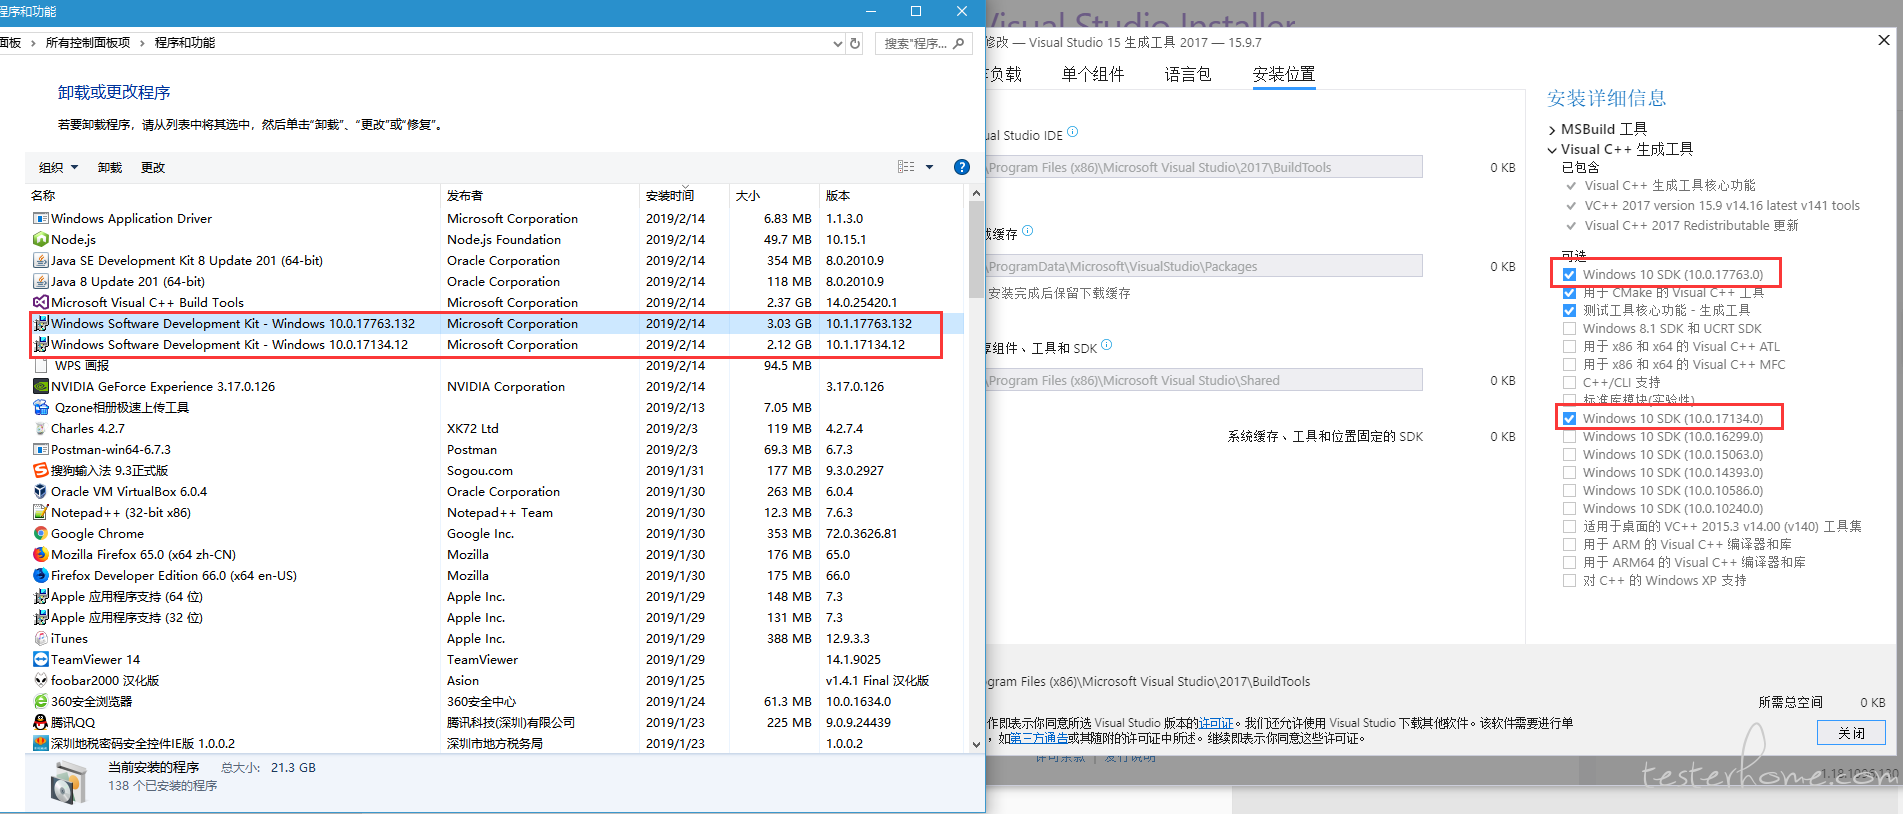This screenshot has width=1903, height=814.
Task: Select the 安装位置 tab
Action: coord(1284,74)
